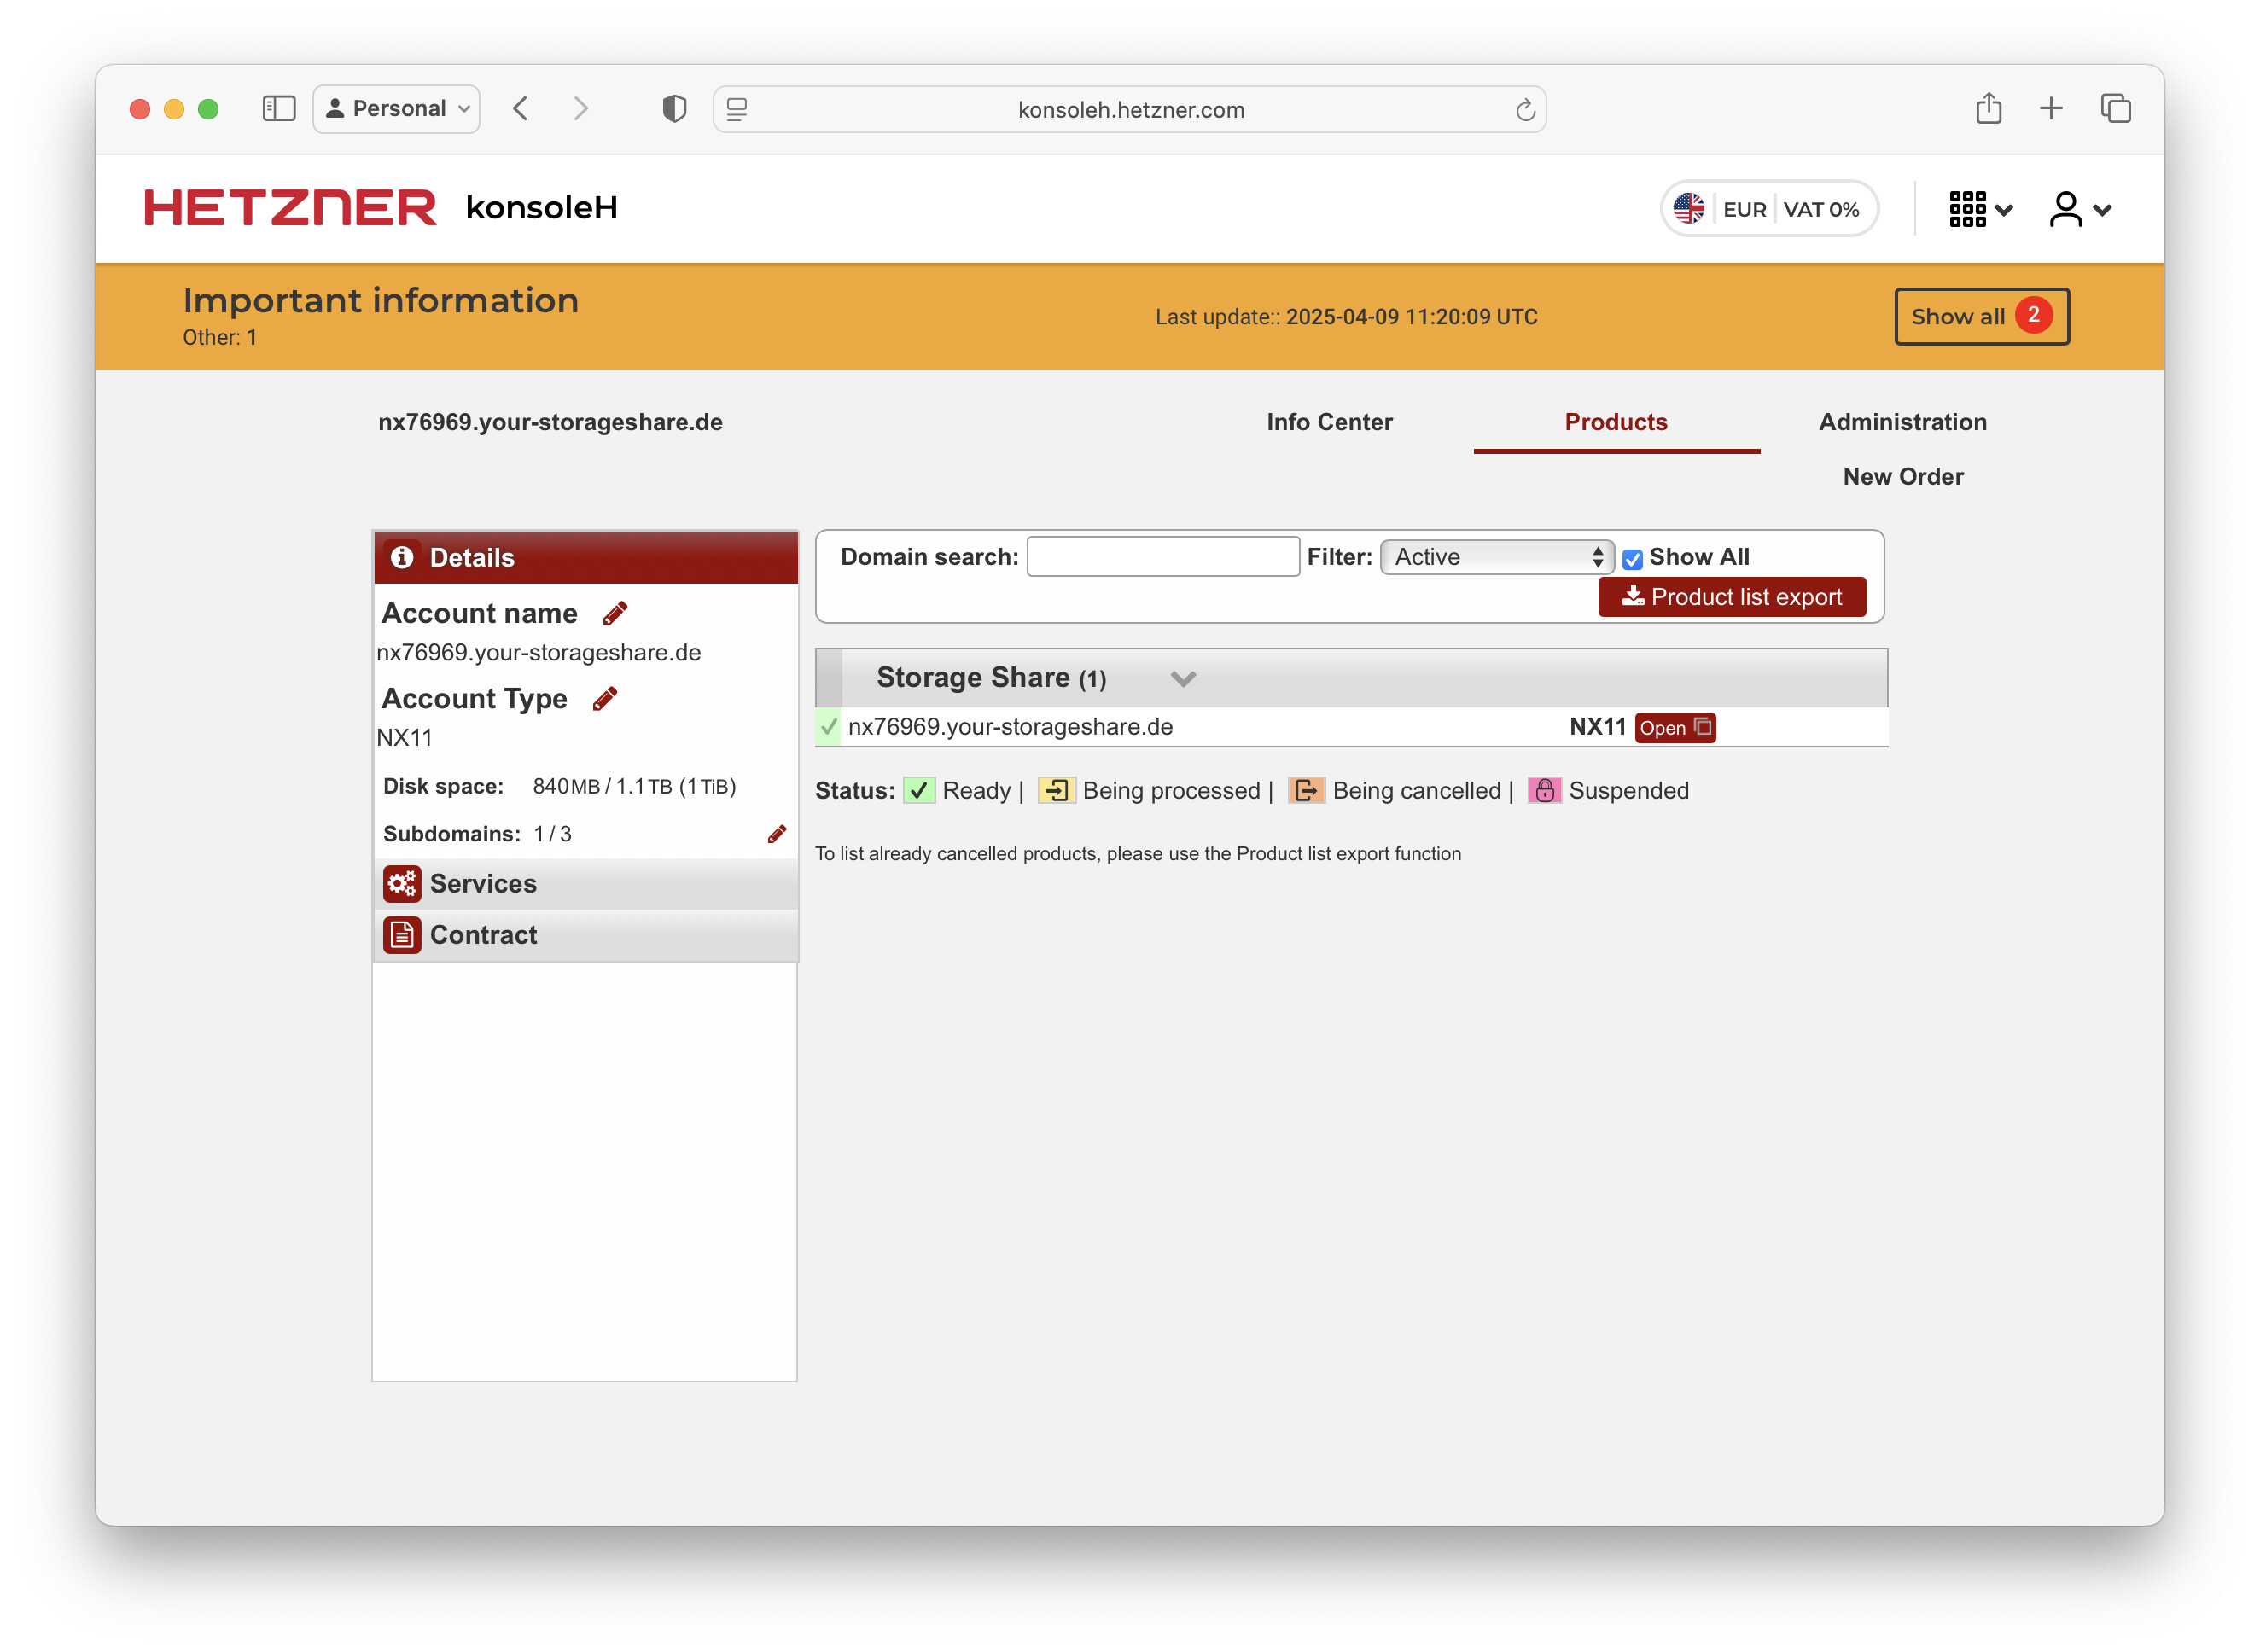
Task: Click the Important information heading
Action: [x=380, y=300]
